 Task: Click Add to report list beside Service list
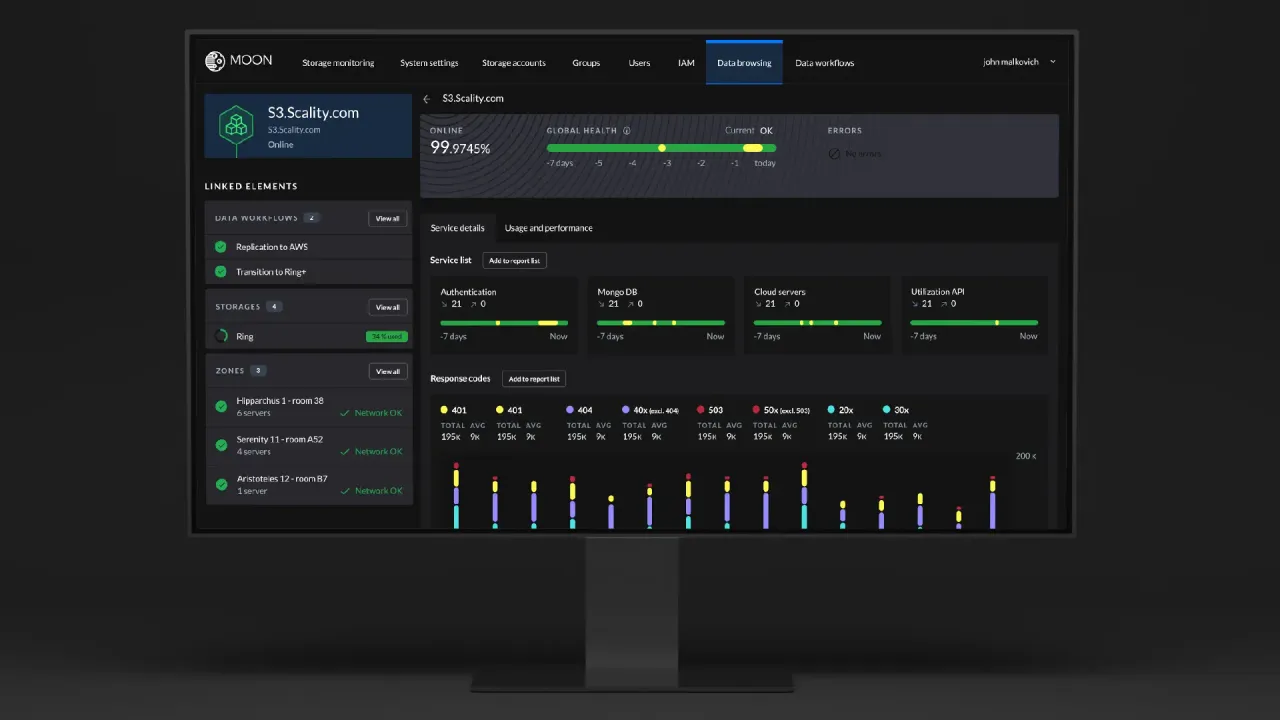click(x=514, y=260)
